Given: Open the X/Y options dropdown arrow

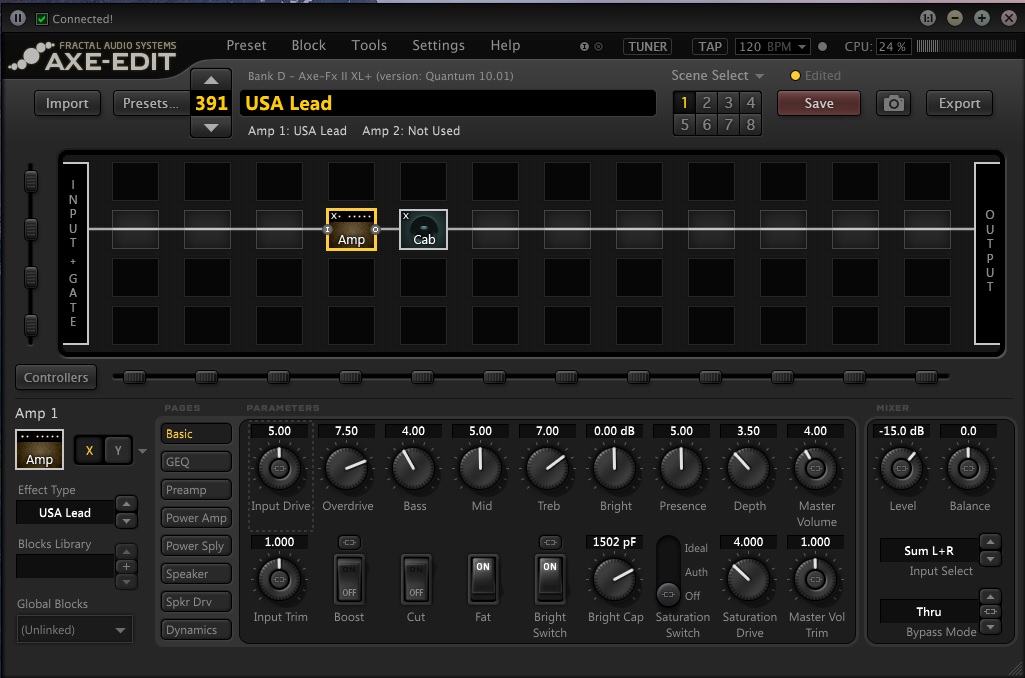Looking at the screenshot, I should coord(143,451).
